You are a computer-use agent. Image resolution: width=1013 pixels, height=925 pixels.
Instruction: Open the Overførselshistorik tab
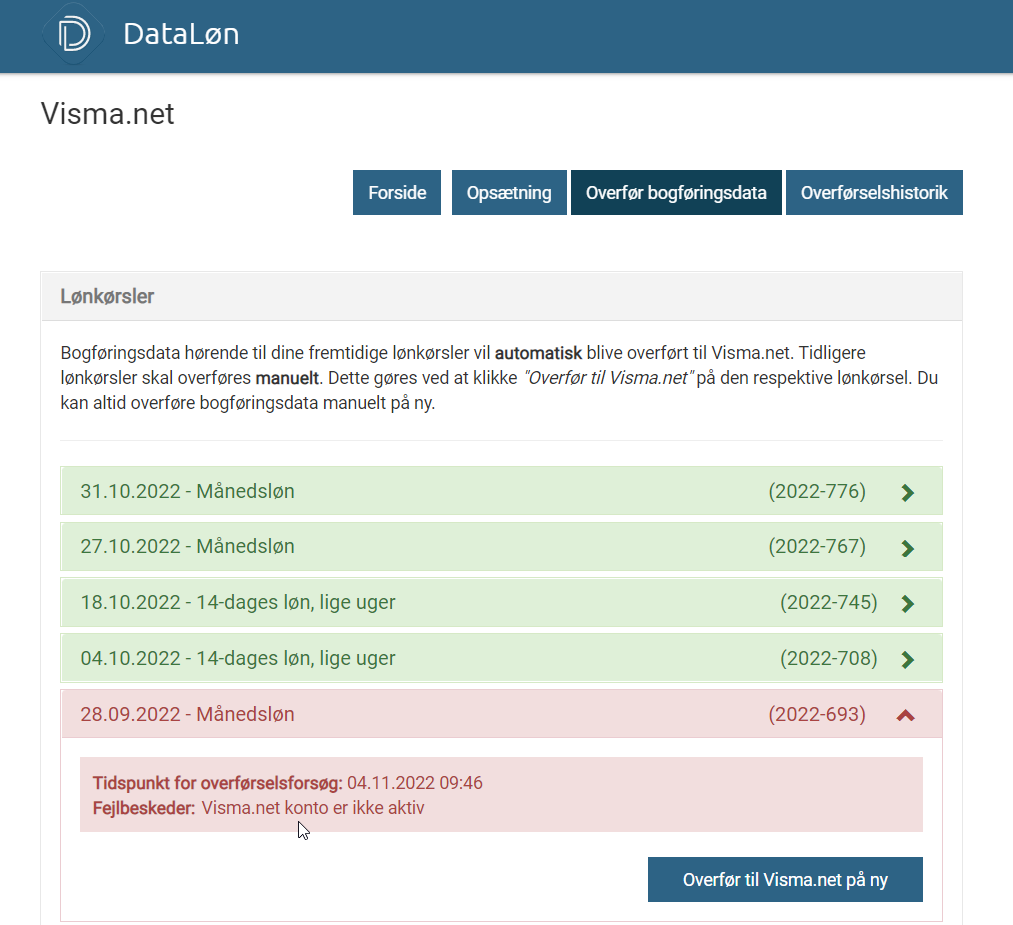874,193
